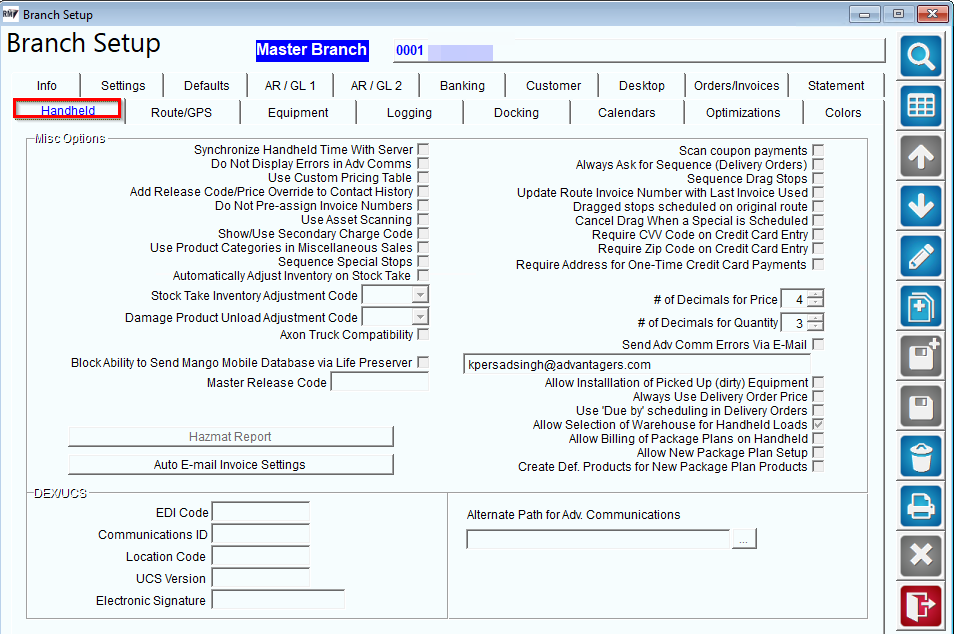The width and height of the screenshot is (954, 634).
Task: Click the trash can delete icon
Action: click(x=921, y=456)
